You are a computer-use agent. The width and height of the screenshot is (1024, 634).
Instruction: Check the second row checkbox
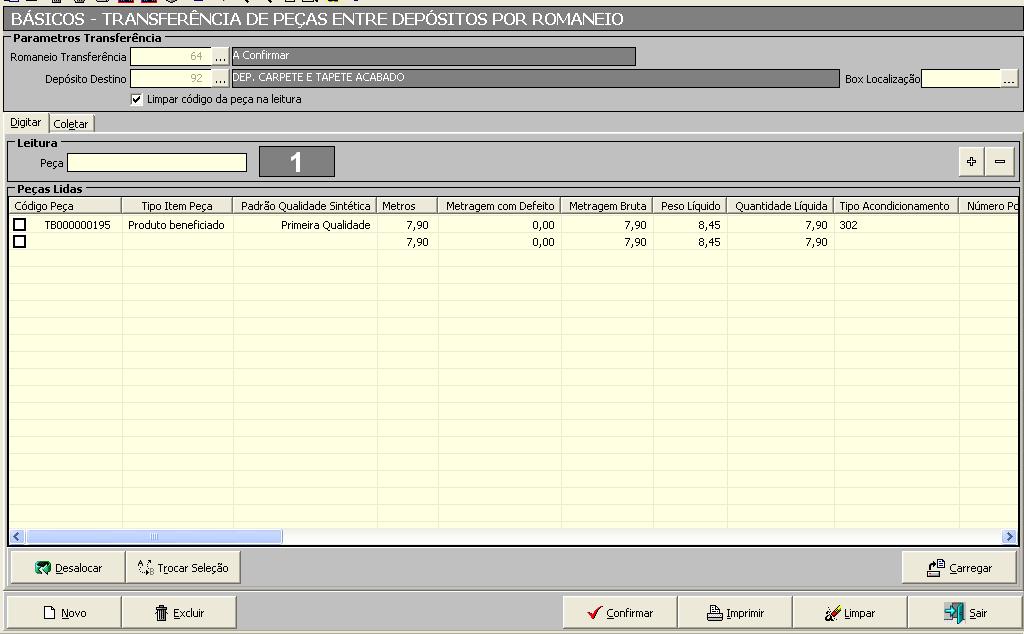pyautogui.click(x=19, y=242)
